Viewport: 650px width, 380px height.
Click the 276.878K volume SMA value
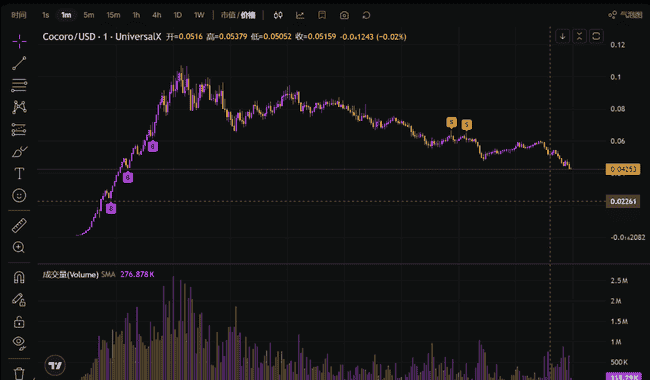point(137,274)
